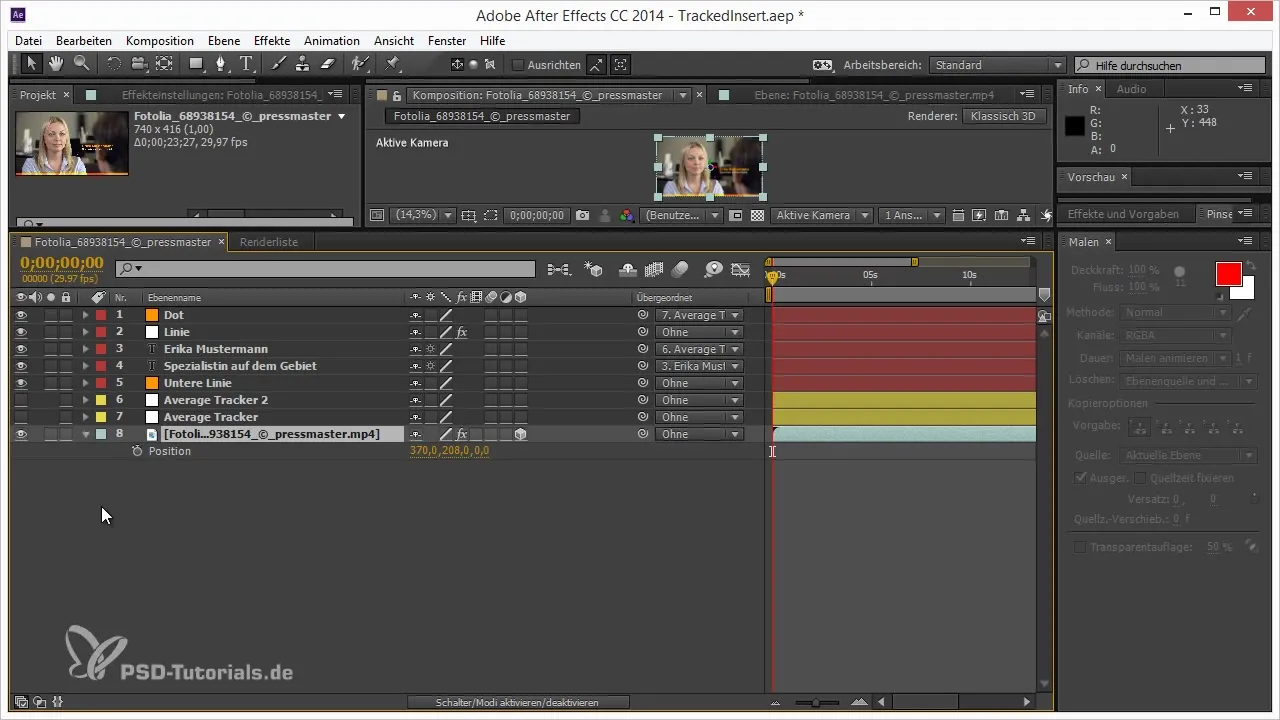Toggle draft 3D icon in timeline
This screenshot has height=720, width=1280.
point(593,269)
